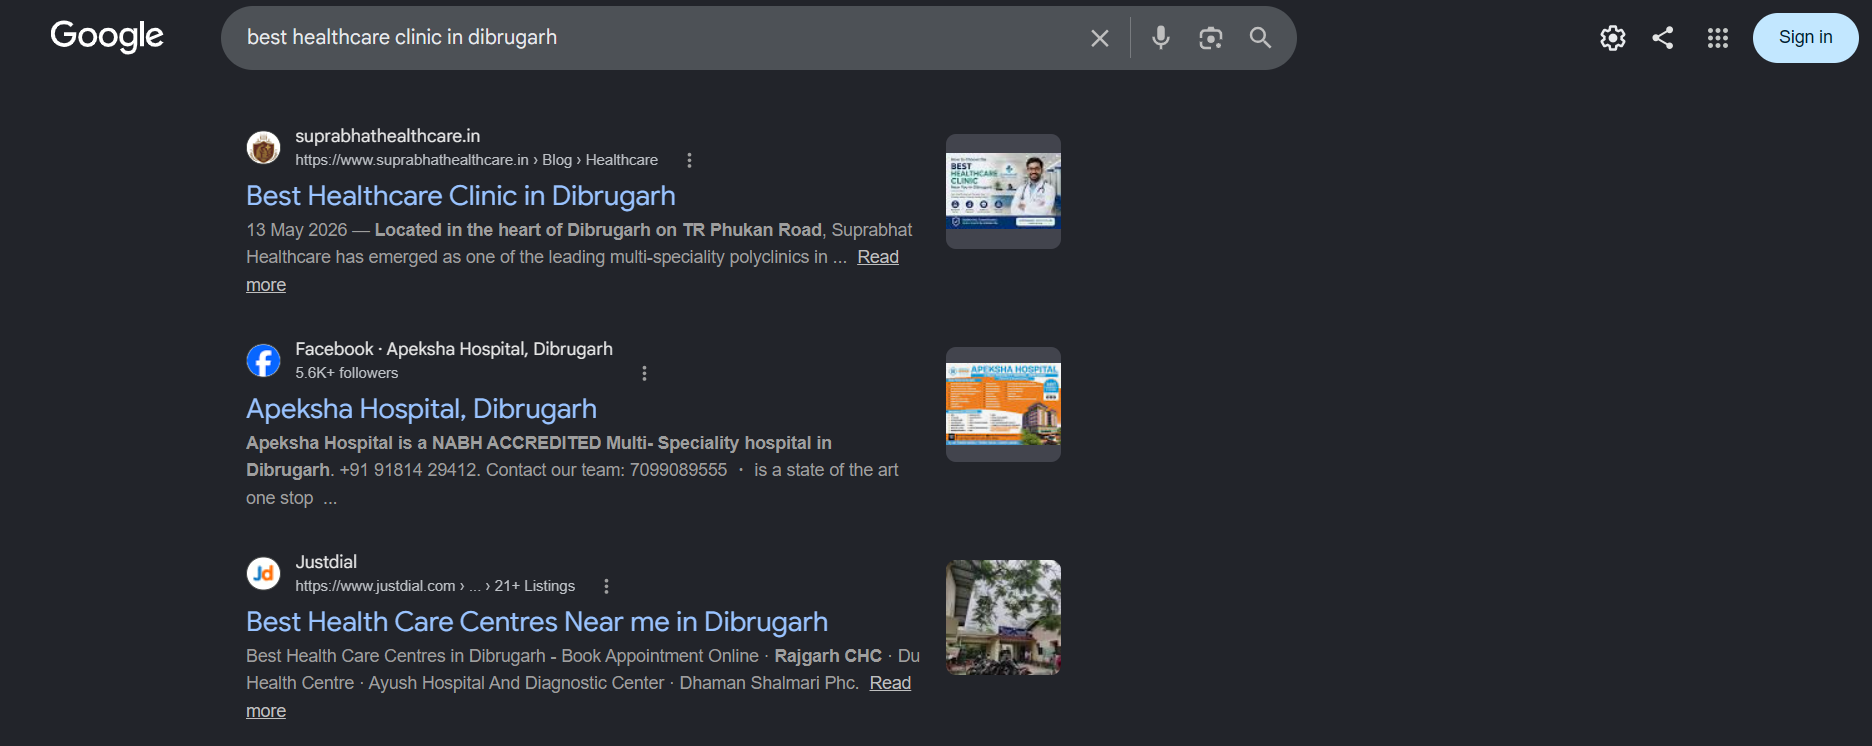Open the Google apps grid

(x=1718, y=38)
